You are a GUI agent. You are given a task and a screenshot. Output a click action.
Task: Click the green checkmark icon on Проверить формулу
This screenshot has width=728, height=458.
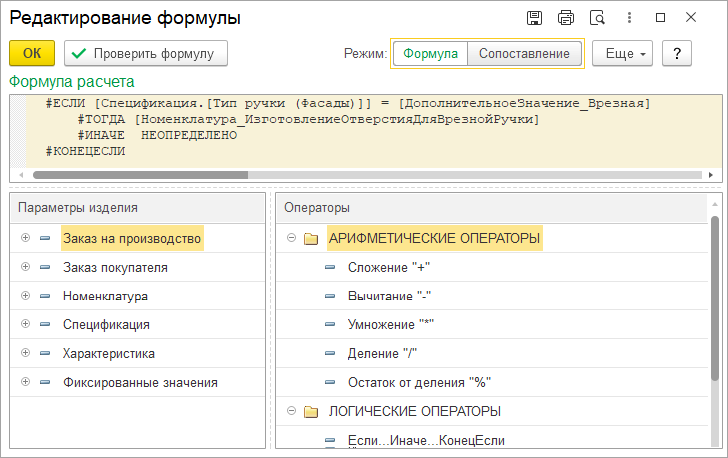(79, 53)
